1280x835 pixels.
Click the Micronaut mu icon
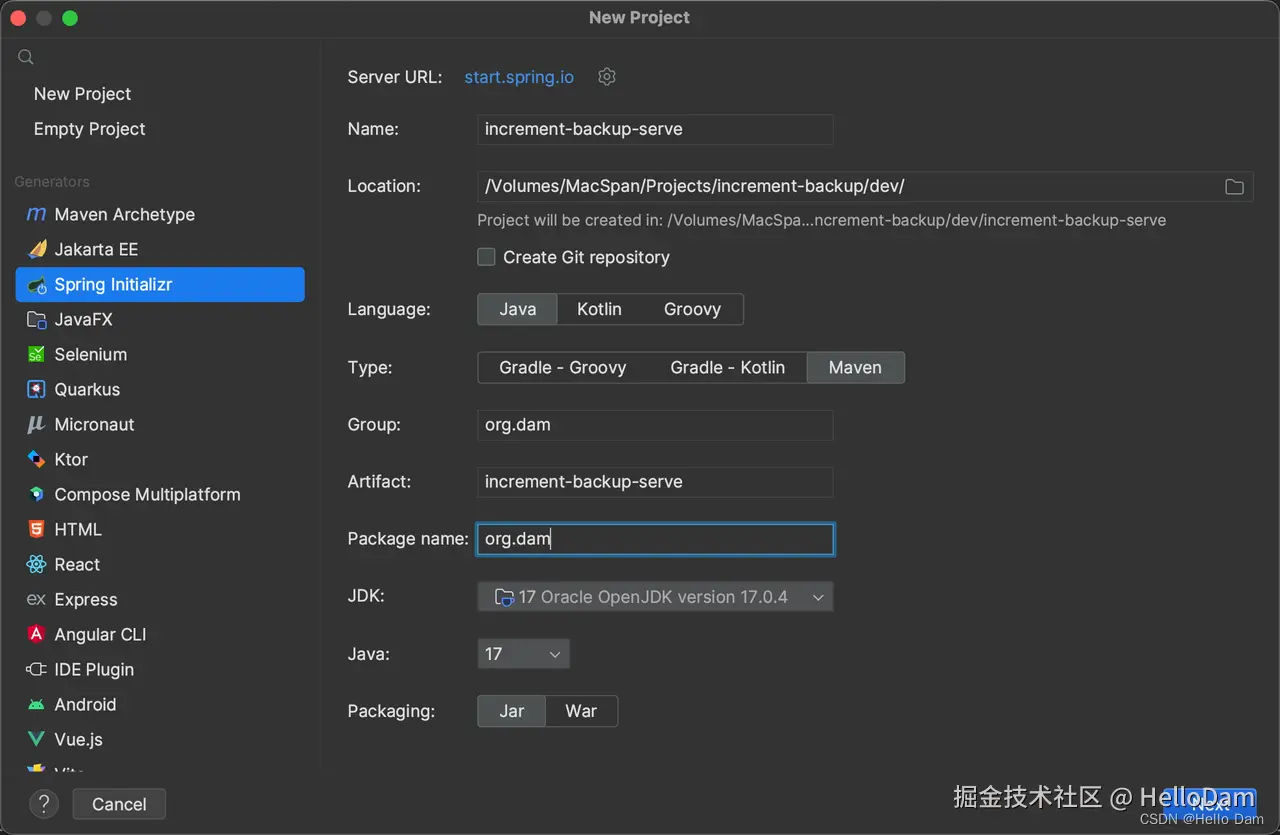(x=36, y=424)
